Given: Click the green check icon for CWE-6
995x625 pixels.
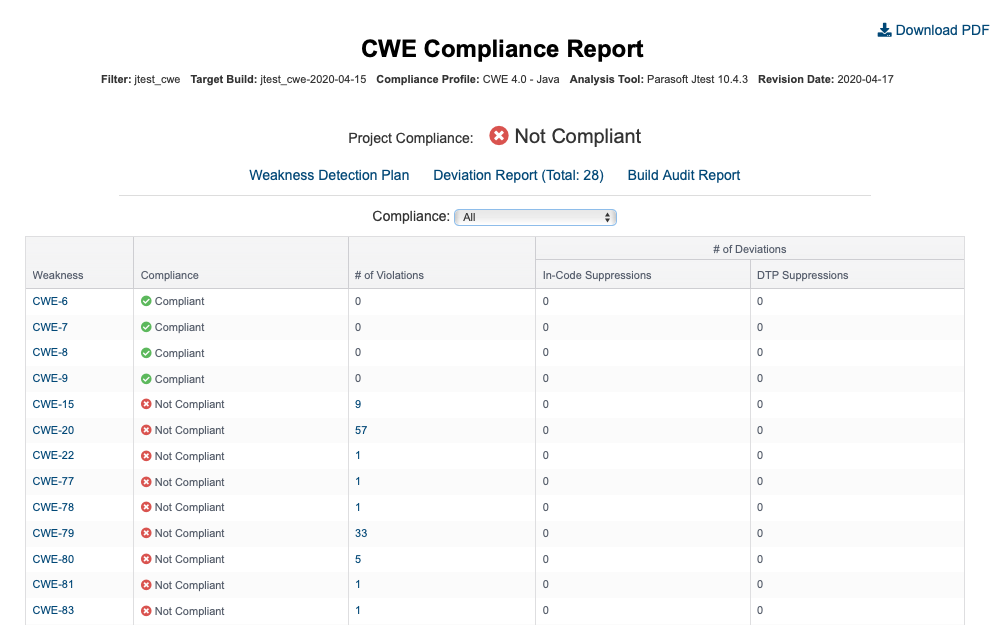Looking at the screenshot, I should [146, 301].
